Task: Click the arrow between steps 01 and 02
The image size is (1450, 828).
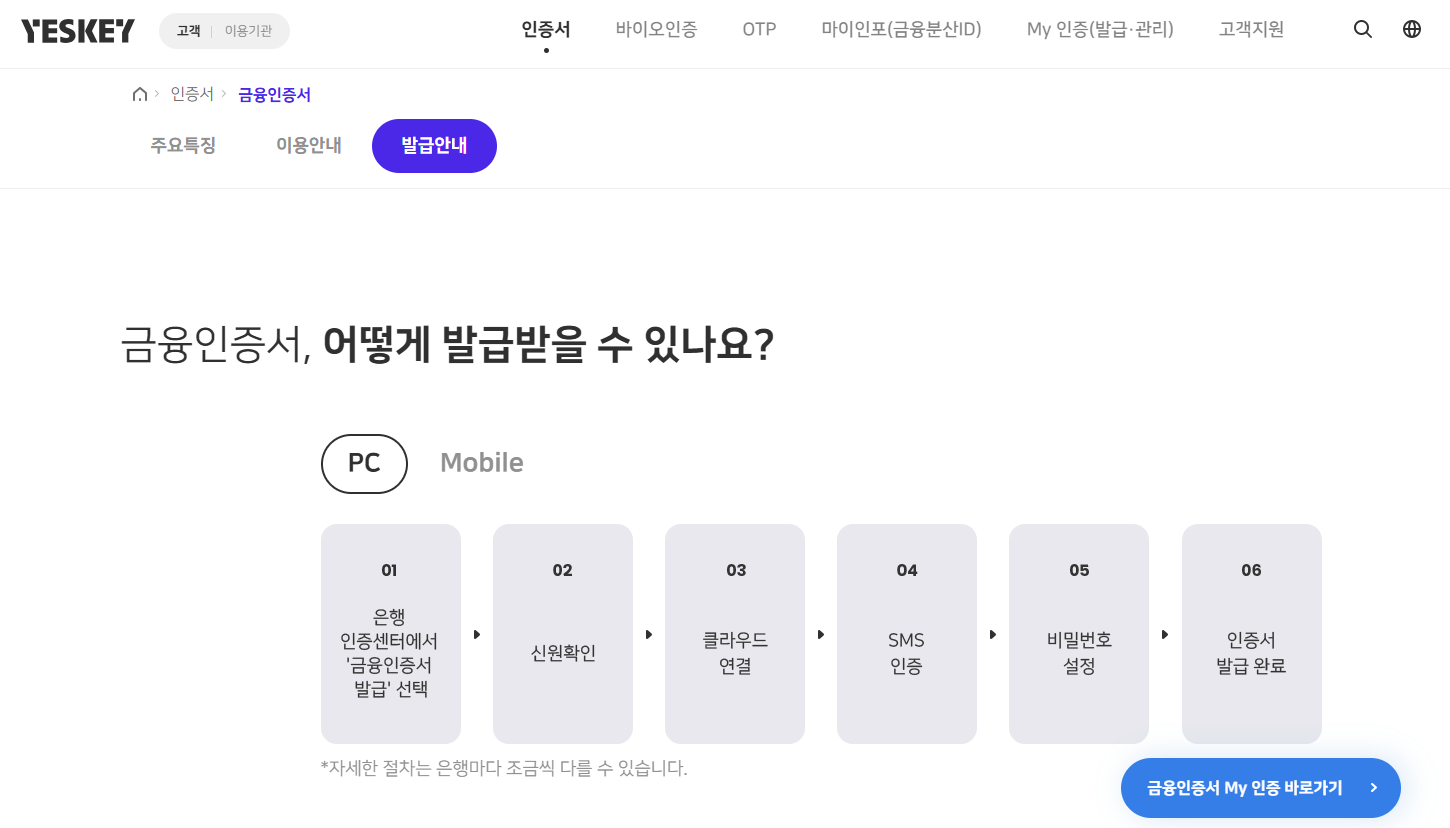Action: coord(477,633)
